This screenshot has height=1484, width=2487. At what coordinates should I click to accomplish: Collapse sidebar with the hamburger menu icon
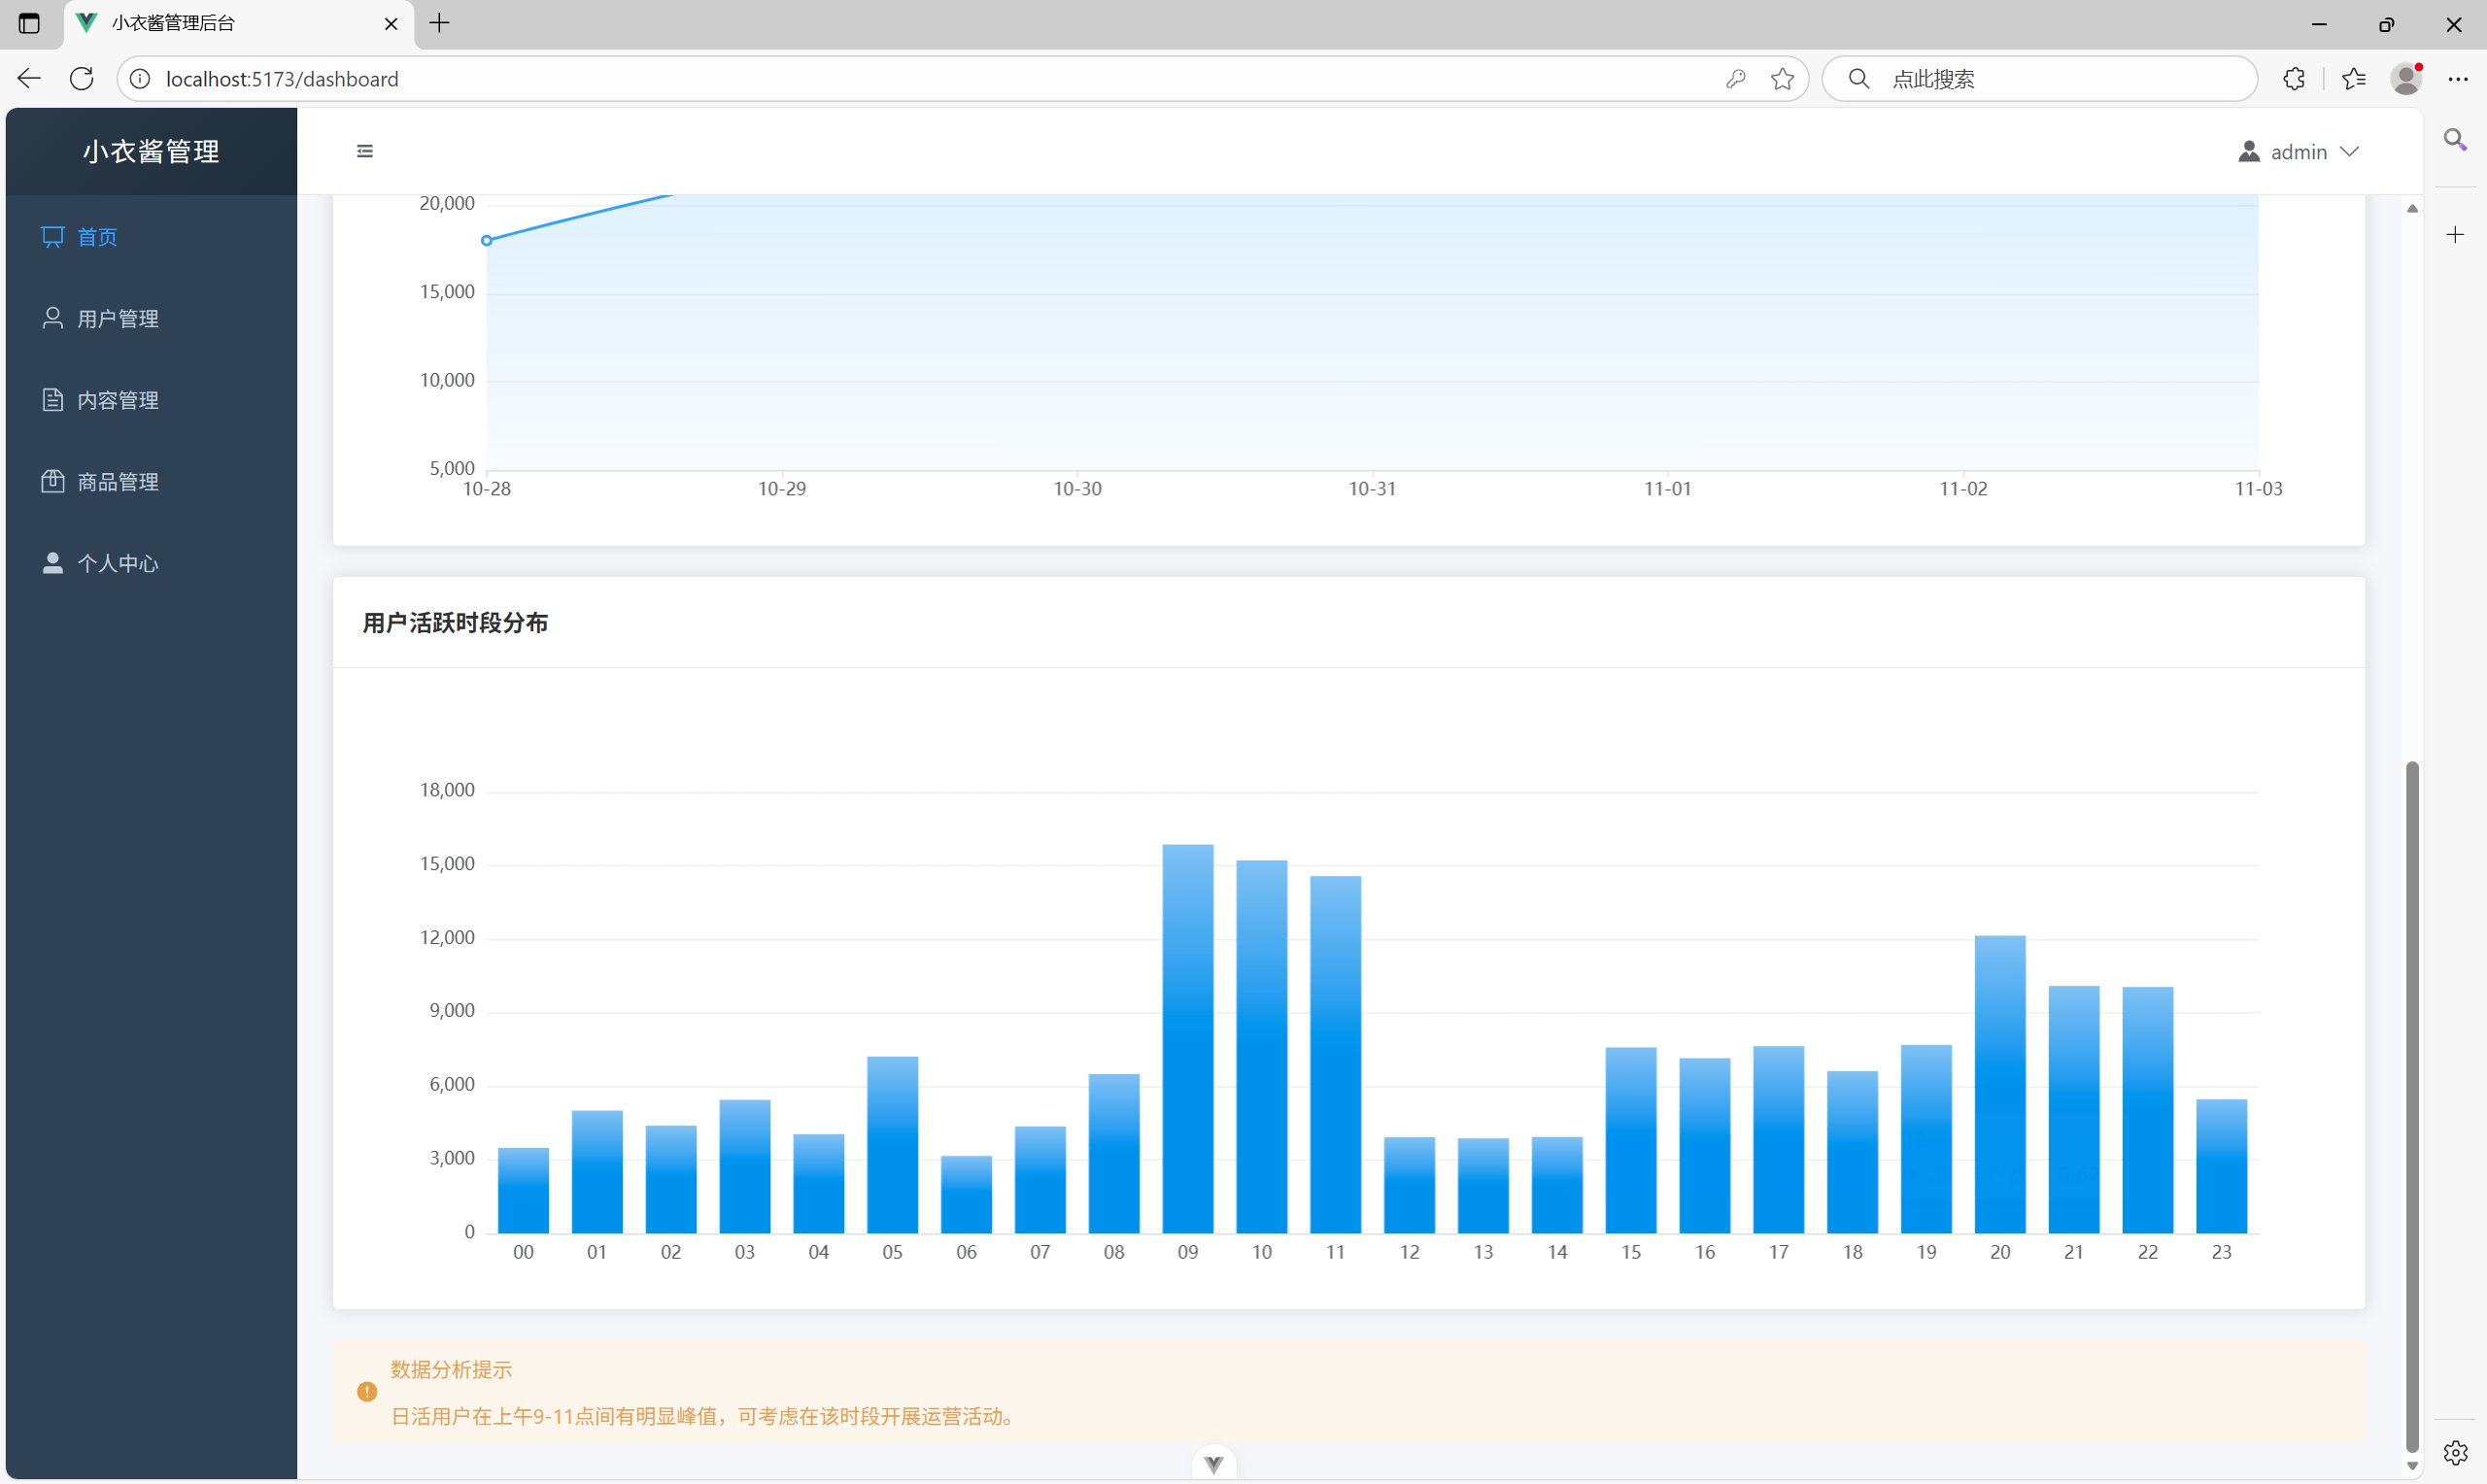365,151
